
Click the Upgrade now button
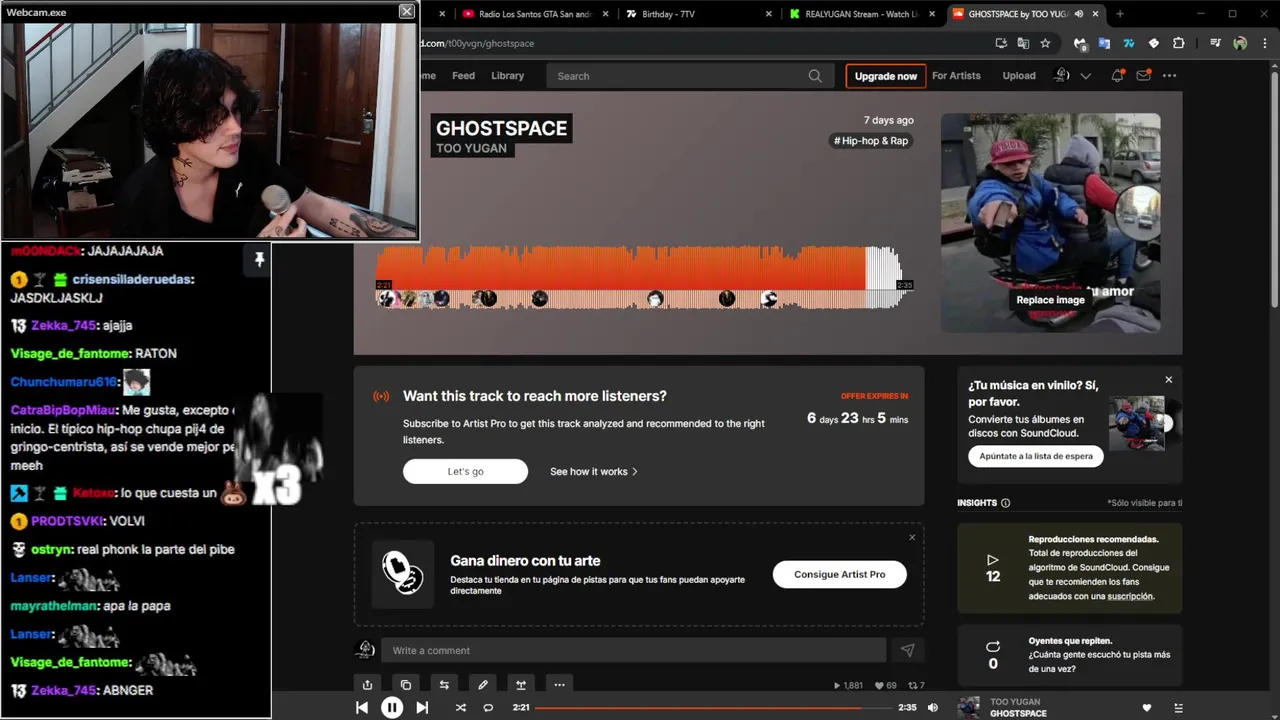coord(885,76)
